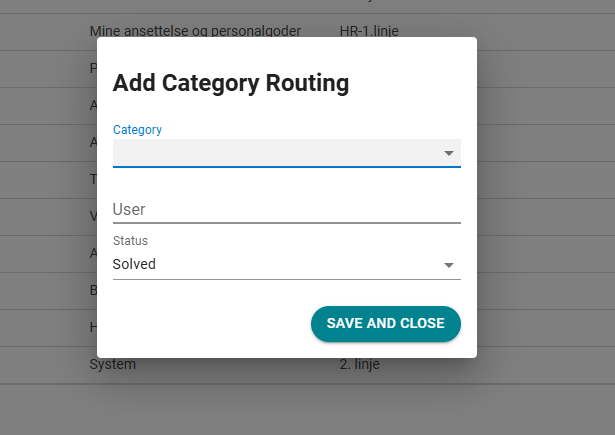Select the Status field showing Solved

[x=270, y=265]
